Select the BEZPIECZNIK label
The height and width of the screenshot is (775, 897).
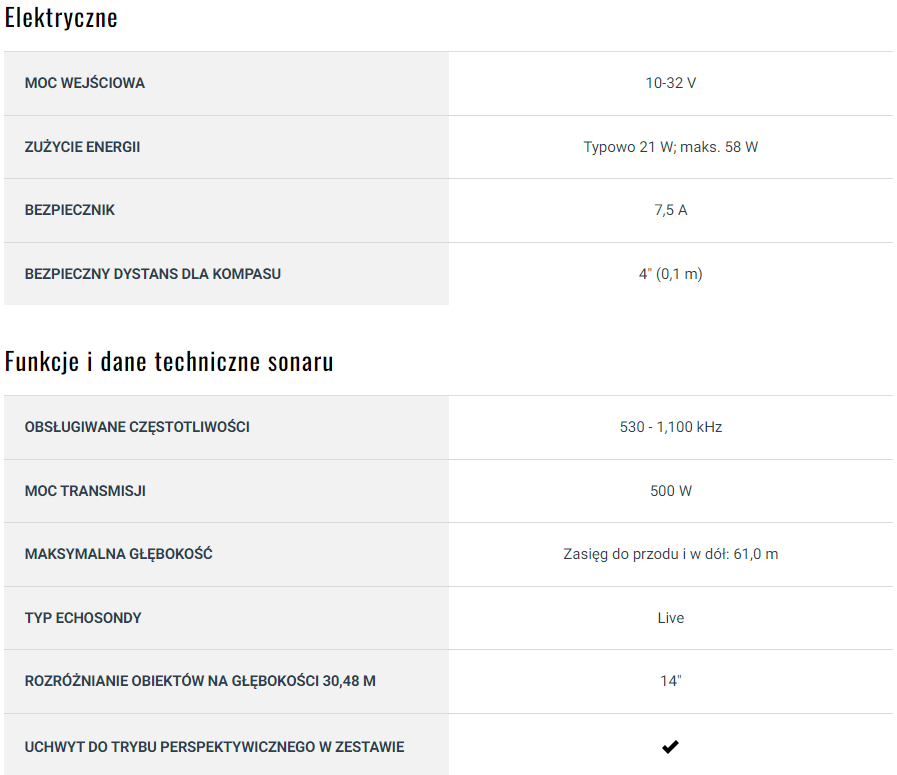tap(70, 210)
